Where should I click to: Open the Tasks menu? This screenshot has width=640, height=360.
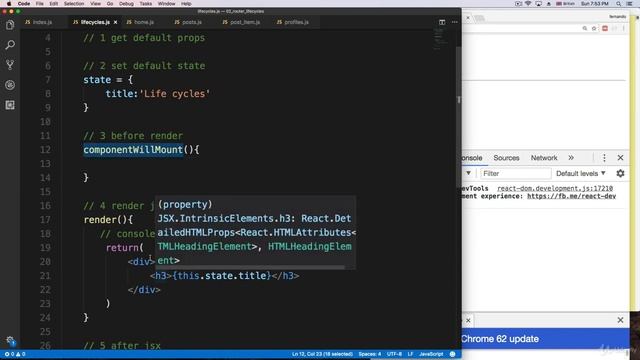[x=145, y=4]
